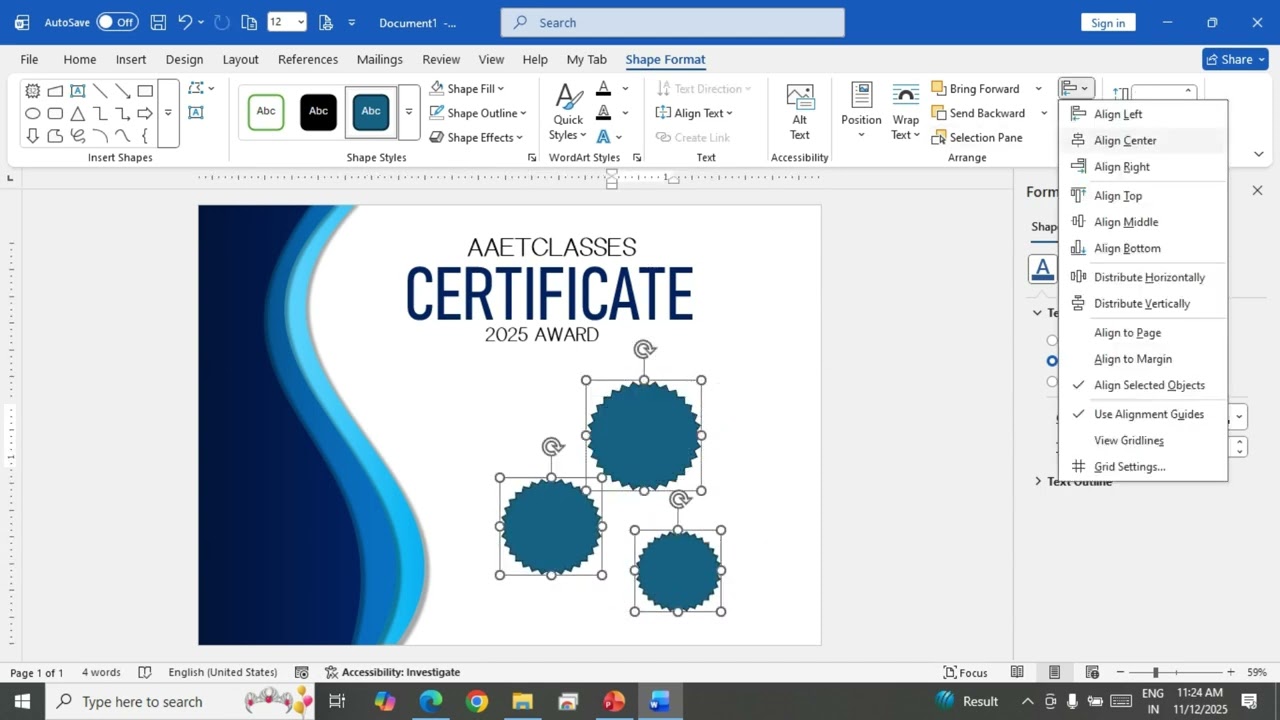1280x720 pixels.
Task: Click the Distribute Vertically icon
Action: (1078, 303)
